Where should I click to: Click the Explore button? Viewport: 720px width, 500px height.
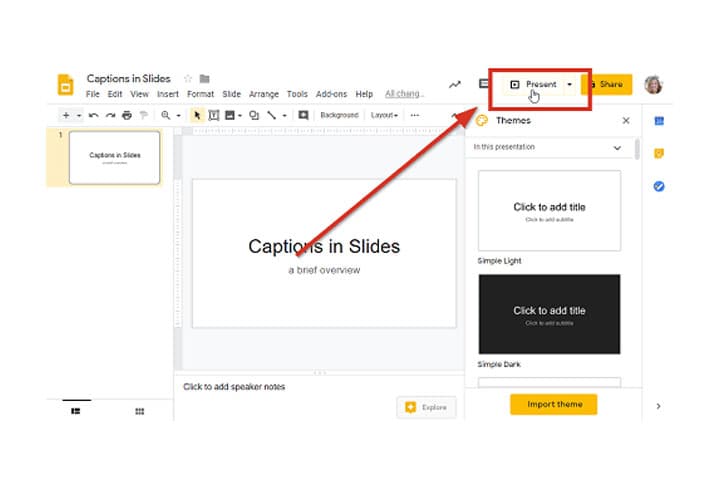coord(427,407)
